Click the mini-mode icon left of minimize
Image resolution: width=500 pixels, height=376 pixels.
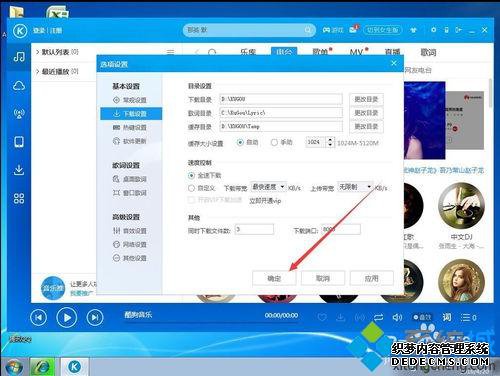click(459, 30)
